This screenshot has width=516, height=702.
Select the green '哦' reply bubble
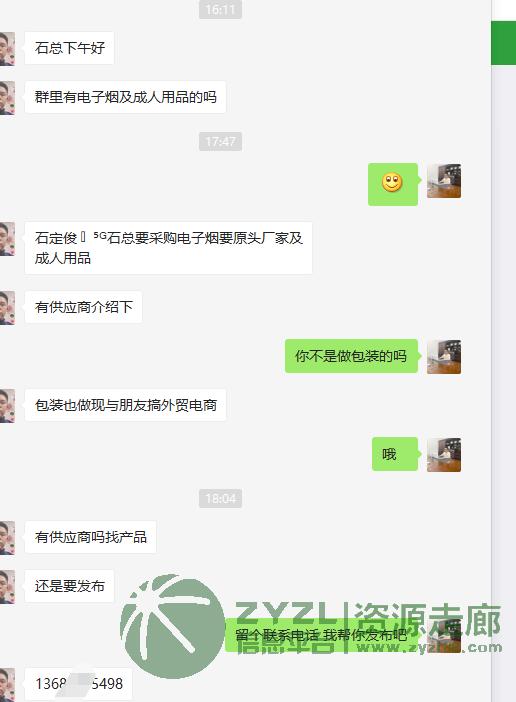click(x=395, y=454)
